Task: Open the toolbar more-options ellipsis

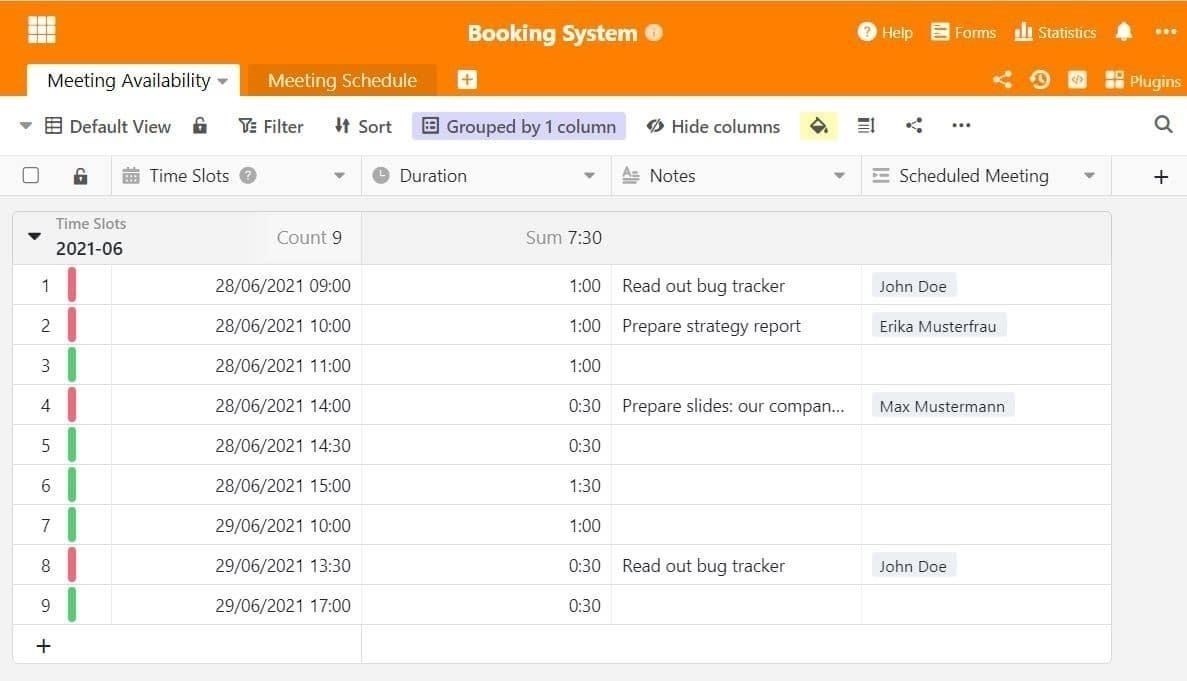Action: pyautogui.click(x=961, y=126)
